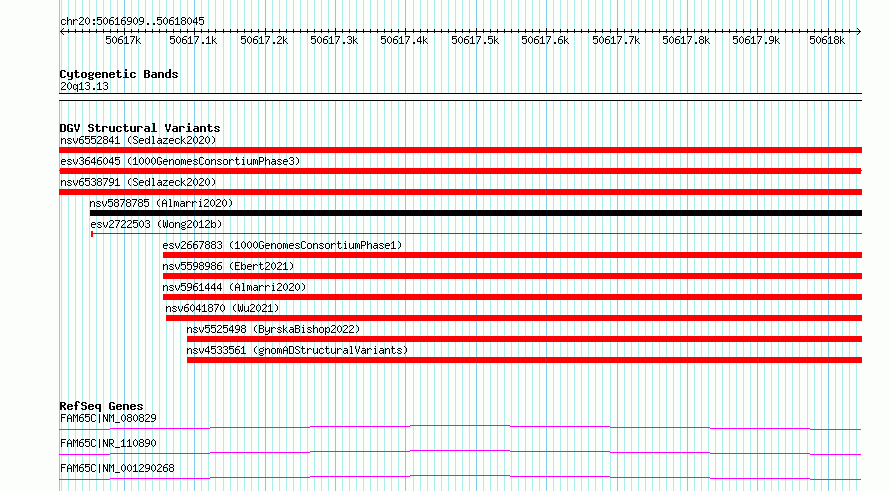Click nsv5598986 (Ebert2021) variant label
Viewport: 890px width, 491px height.
(228, 266)
